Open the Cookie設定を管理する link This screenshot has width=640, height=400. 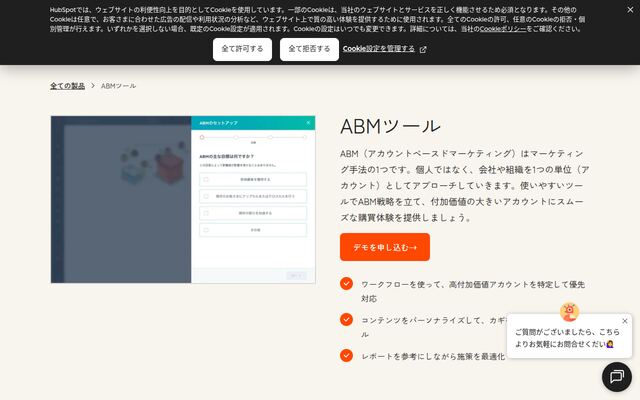[x=378, y=49]
